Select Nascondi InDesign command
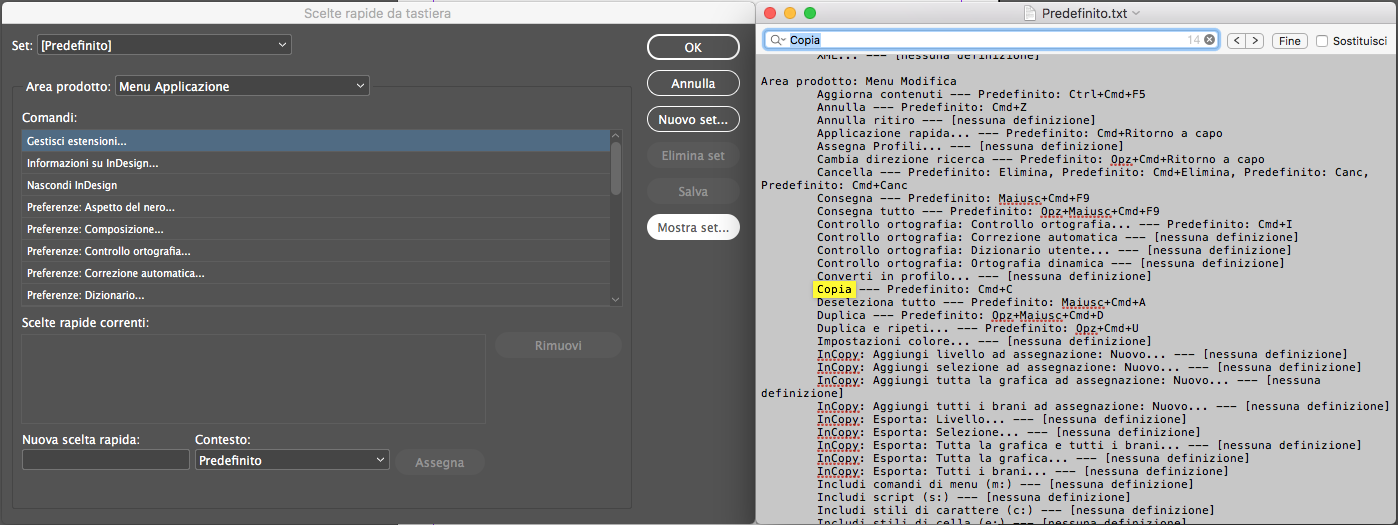The height and width of the screenshot is (525, 1398). (315, 185)
